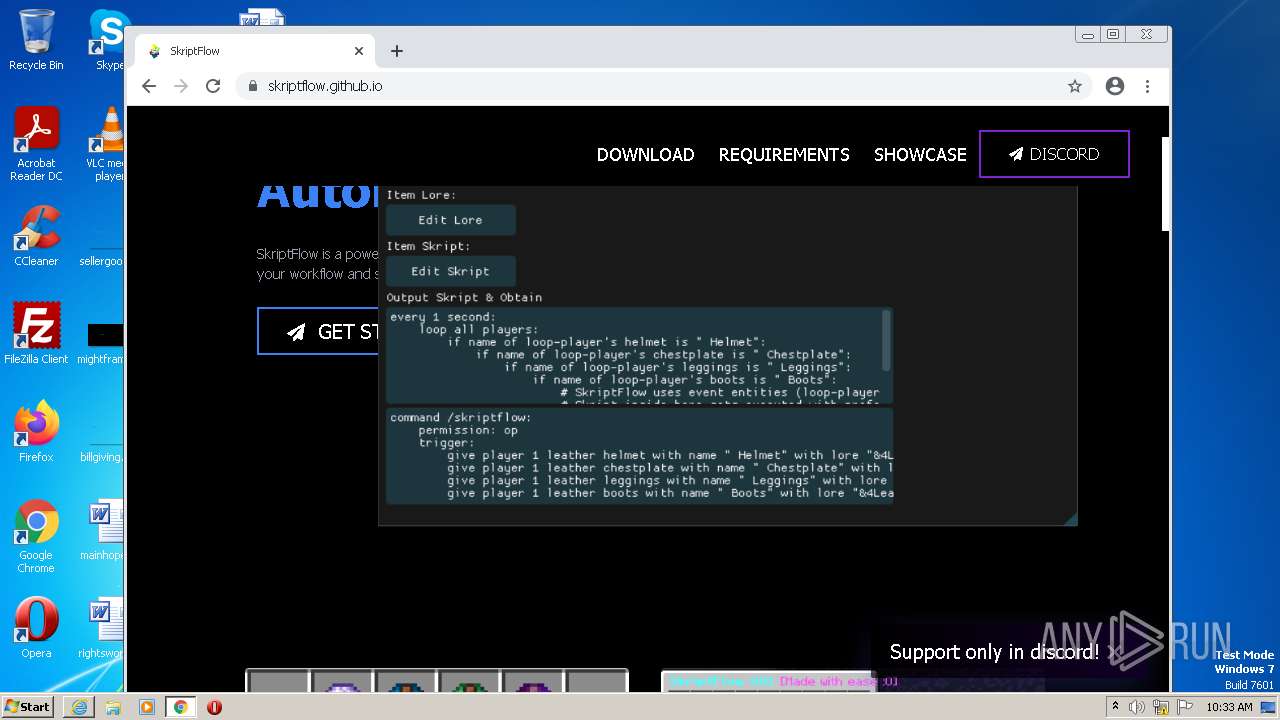Open the Recycle Bin desktop icon

(x=36, y=40)
